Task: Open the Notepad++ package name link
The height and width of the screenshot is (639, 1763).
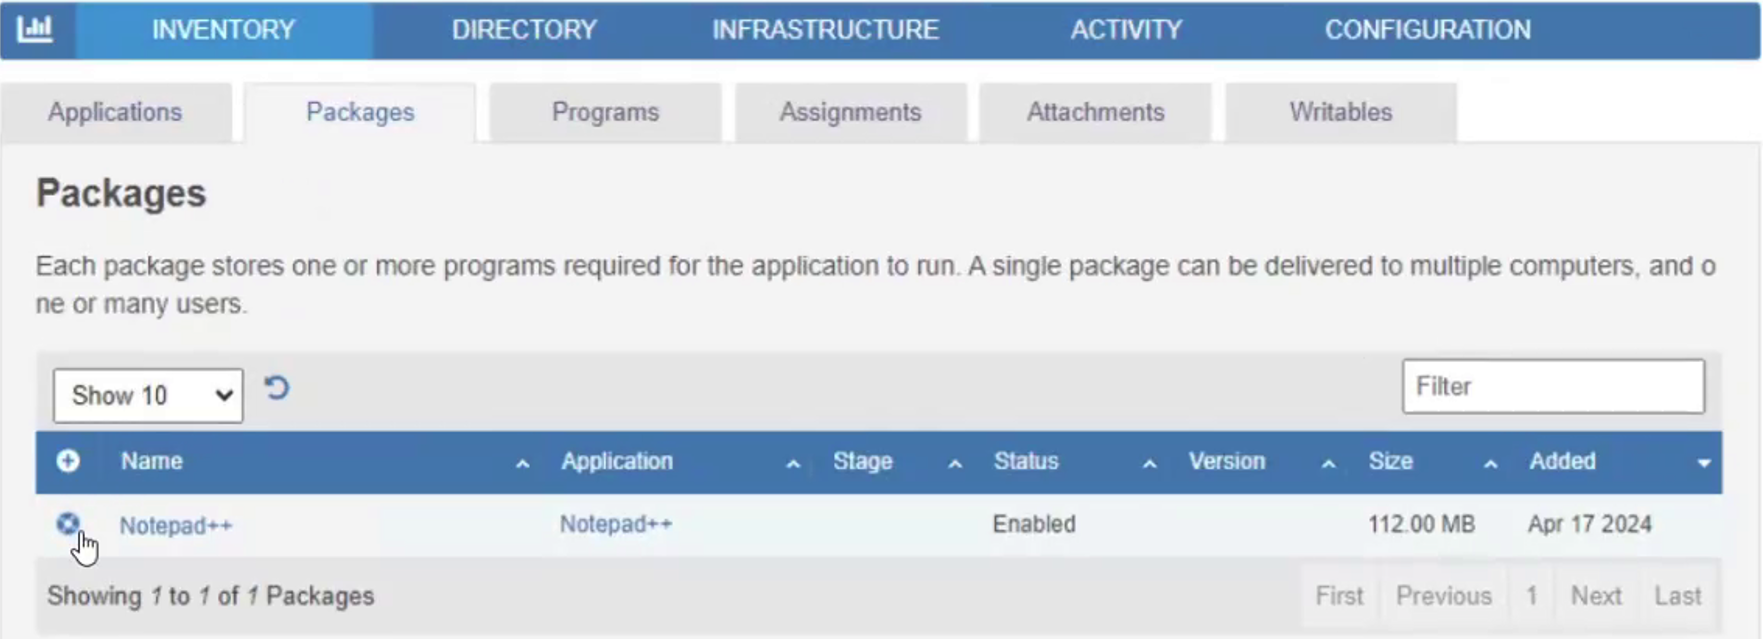Action: [x=176, y=525]
